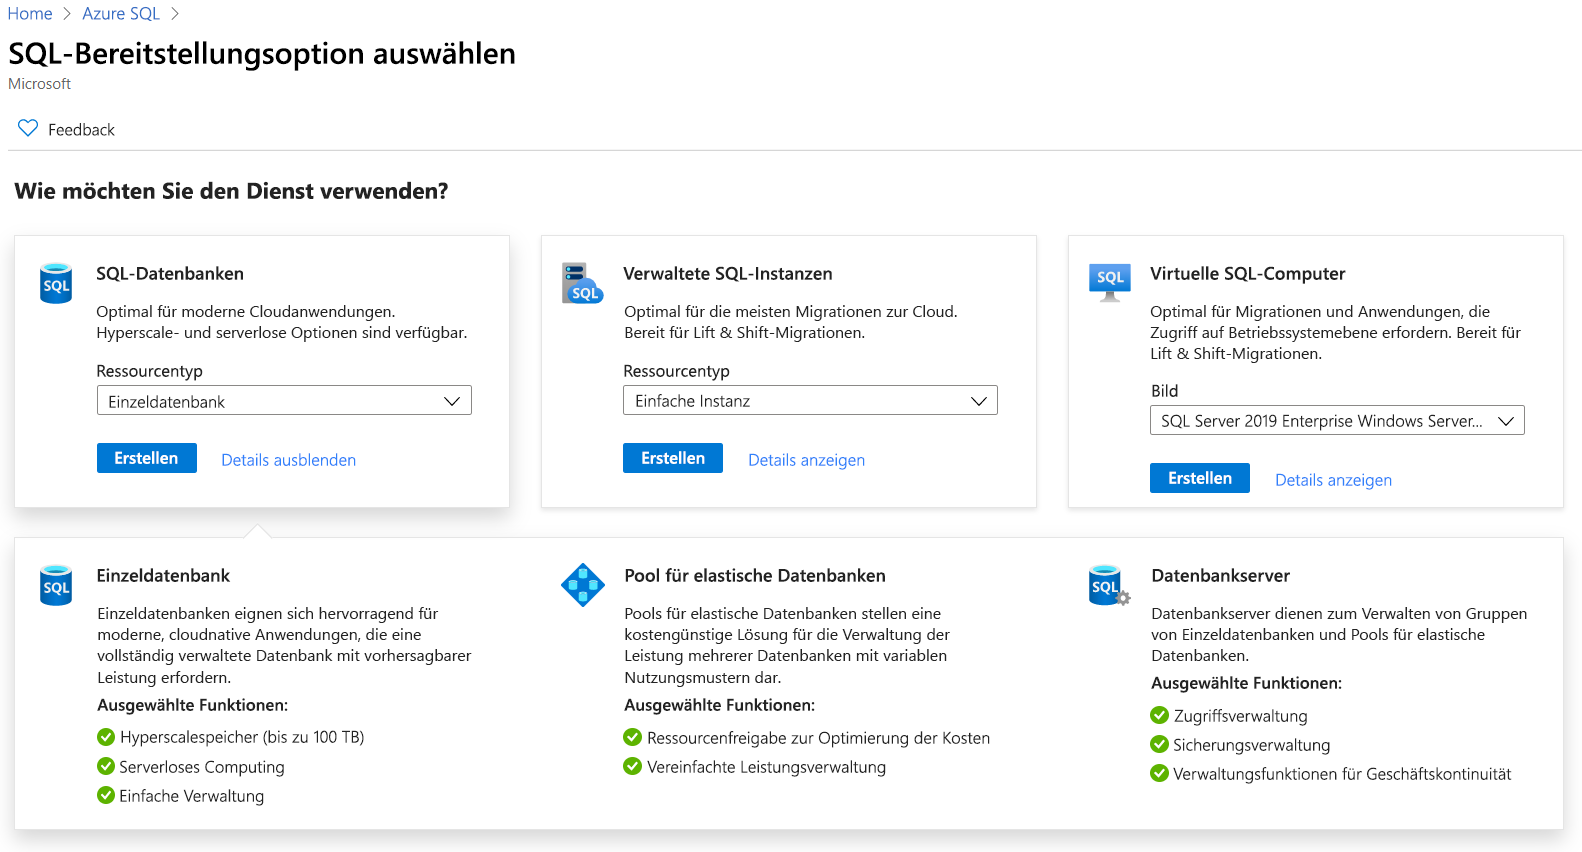Click Erstellen under Virtuelle SQL-Computer
This screenshot has height=852, width=1582.
point(1200,478)
